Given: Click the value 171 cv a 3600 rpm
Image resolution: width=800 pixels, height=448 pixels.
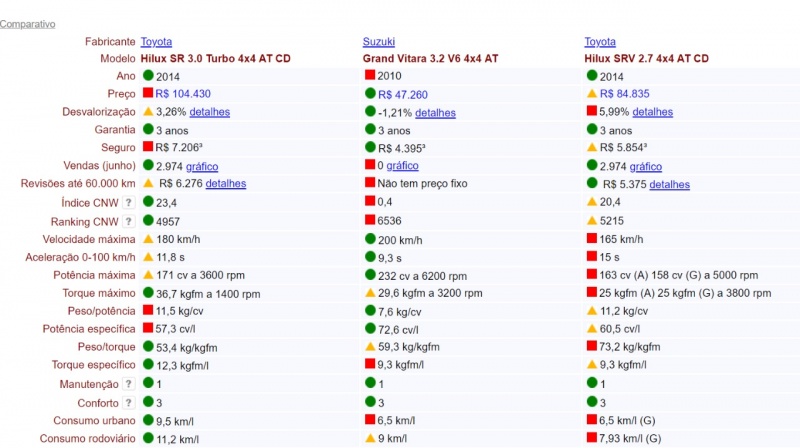Looking at the screenshot, I should point(201,275).
